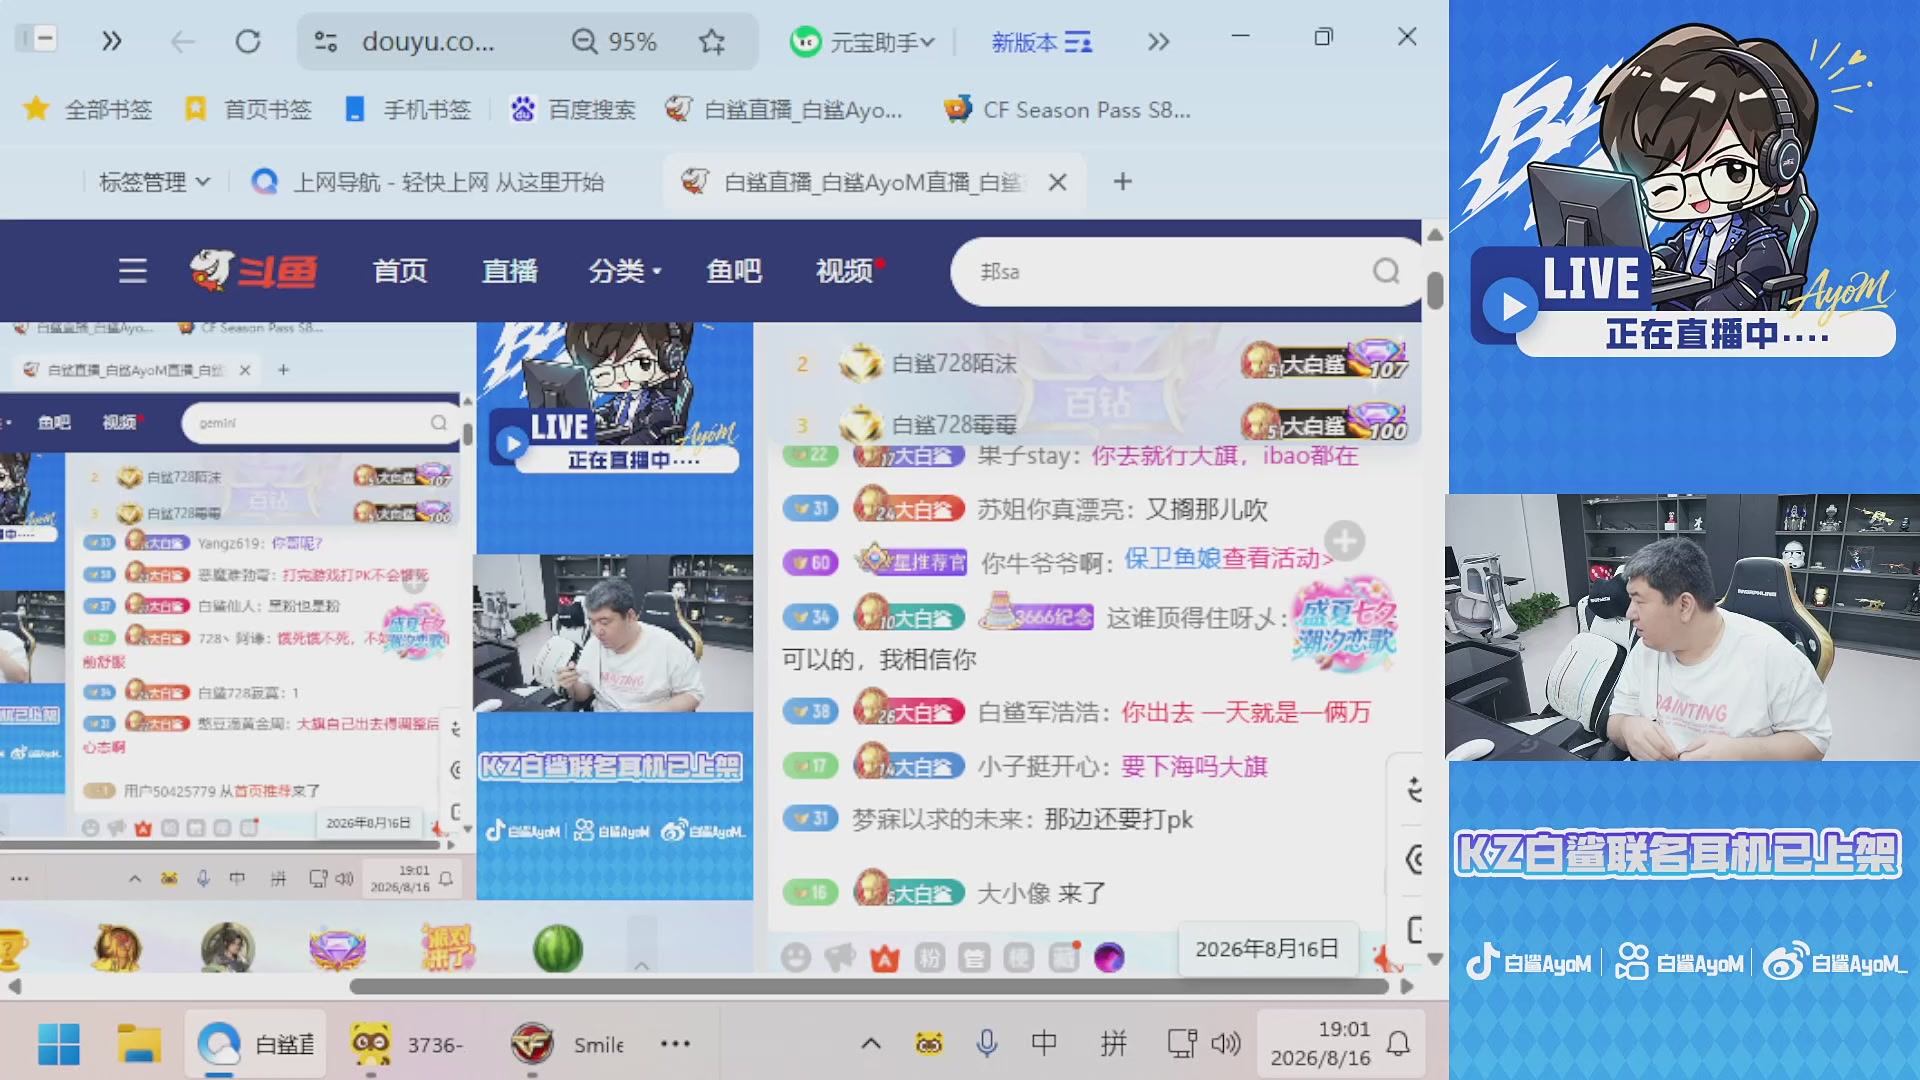Viewport: 1920px width, 1080px height.
Task: Open the 标签管理 dropdown
Action: point(155,182)
